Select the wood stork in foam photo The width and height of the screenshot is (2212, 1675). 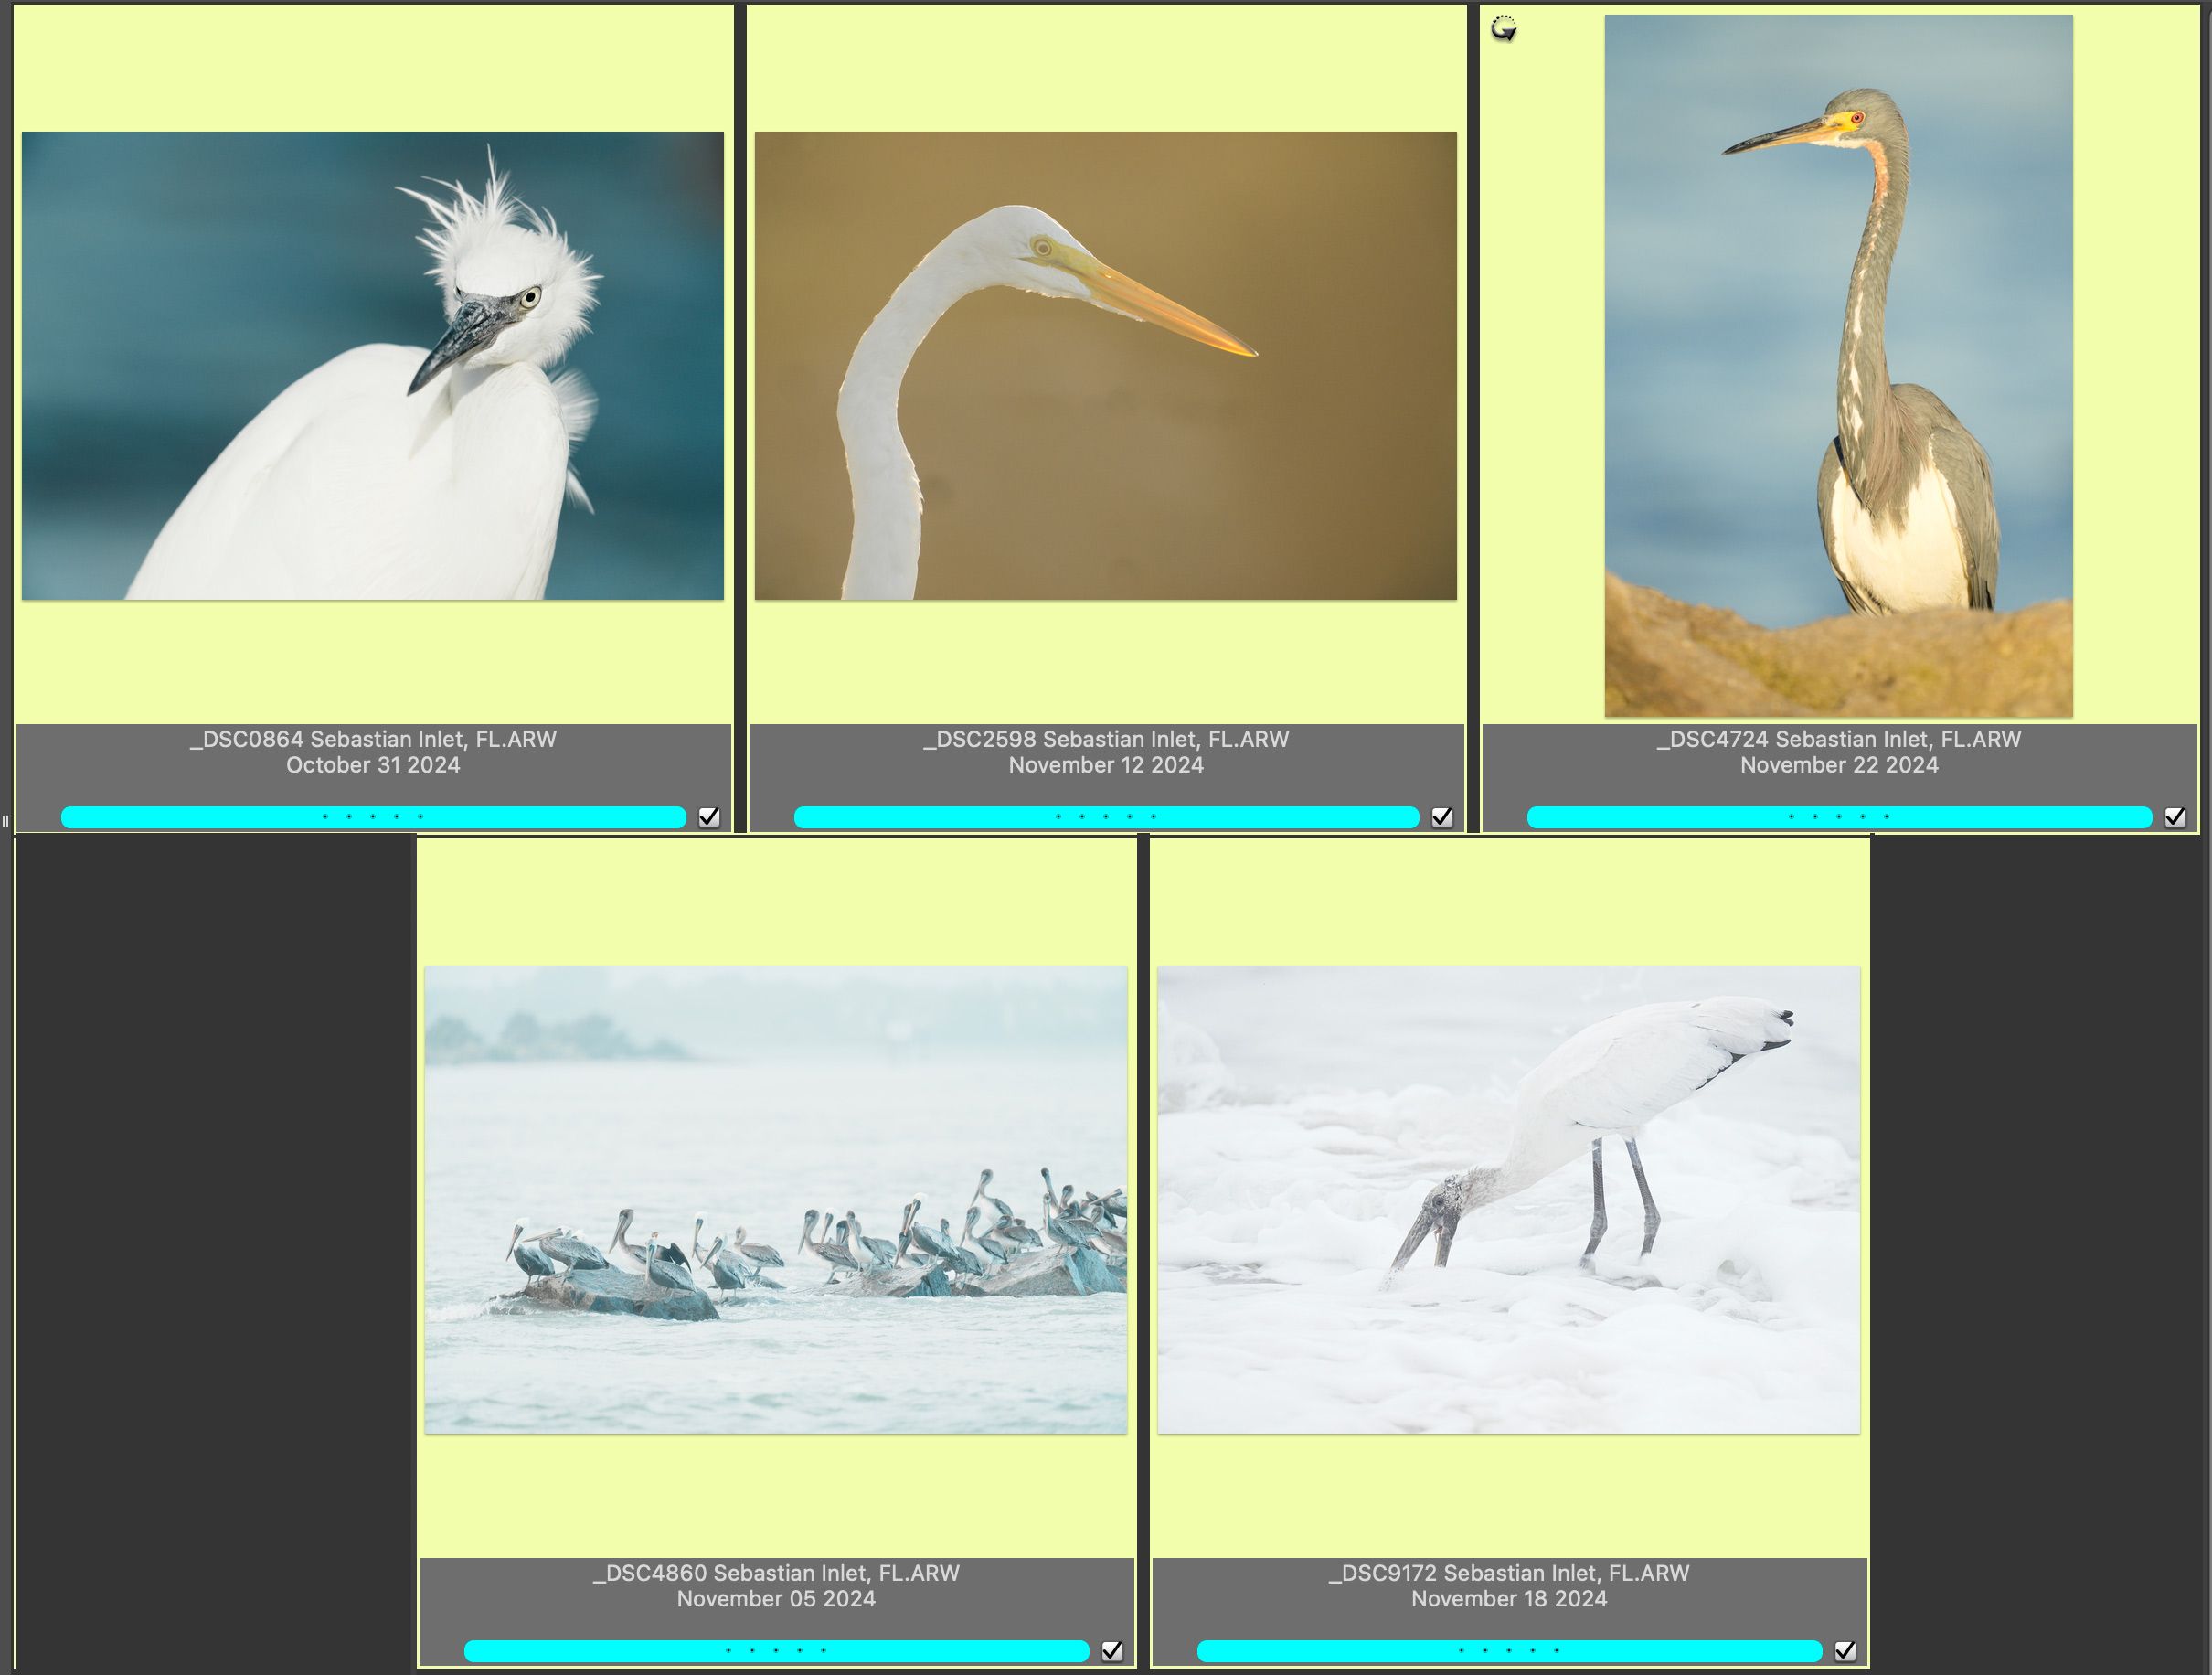[x=1509, y=1199]
